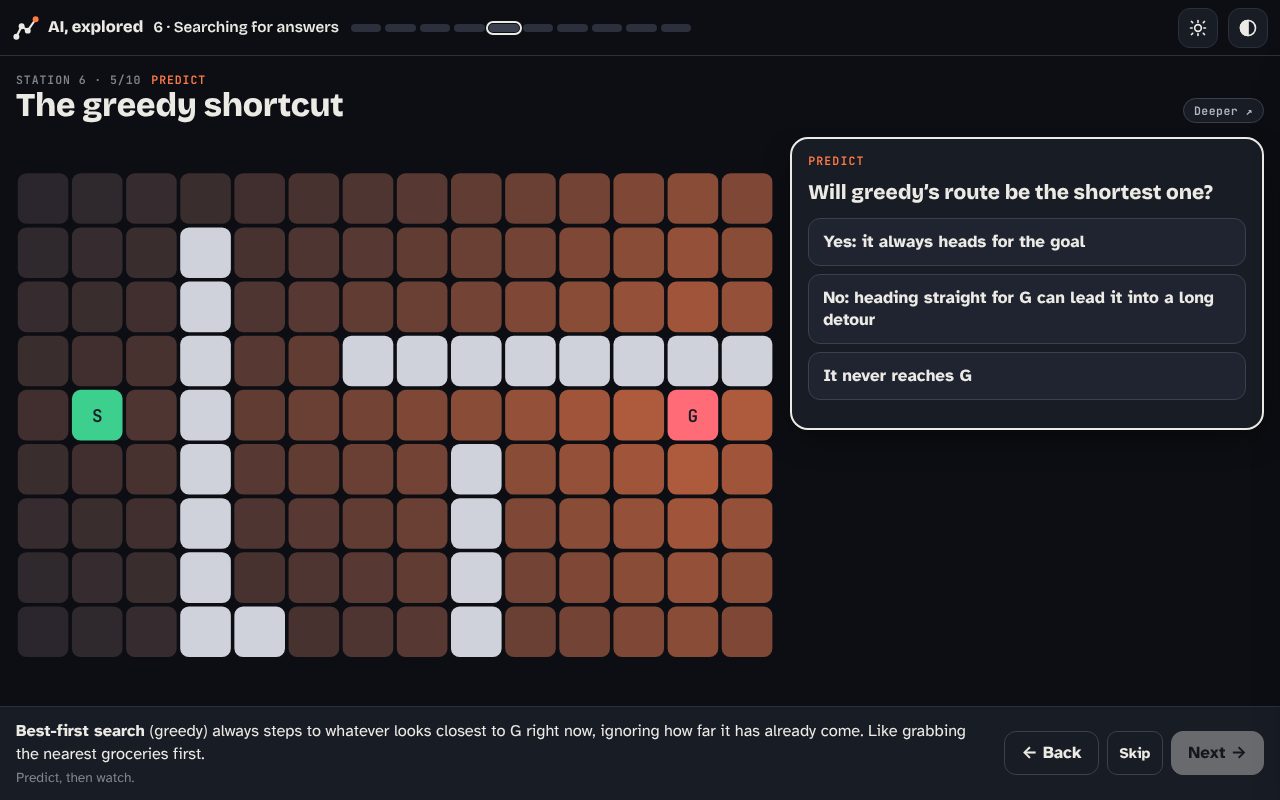1280x800 pixels.
Task: Go Back to the previous step
Action: click(x=1051, y=753)
